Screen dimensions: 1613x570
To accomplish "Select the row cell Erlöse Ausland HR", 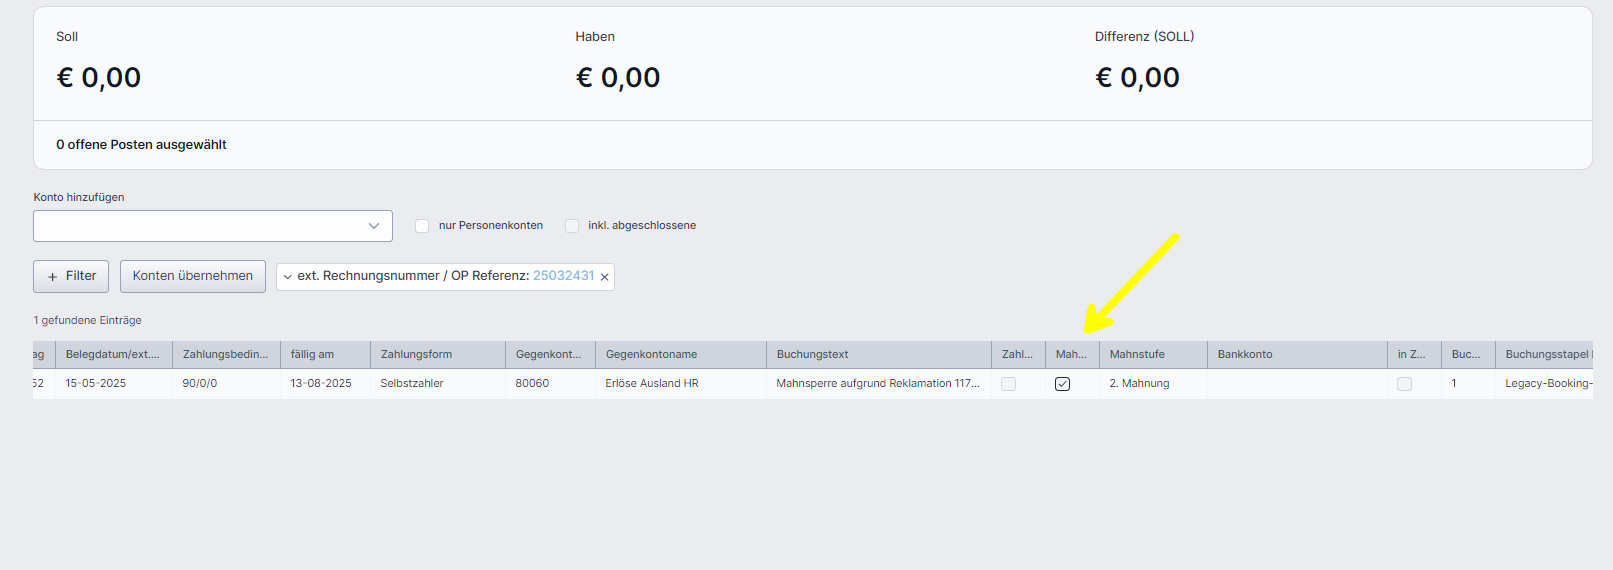I will (x=652, y=383).
